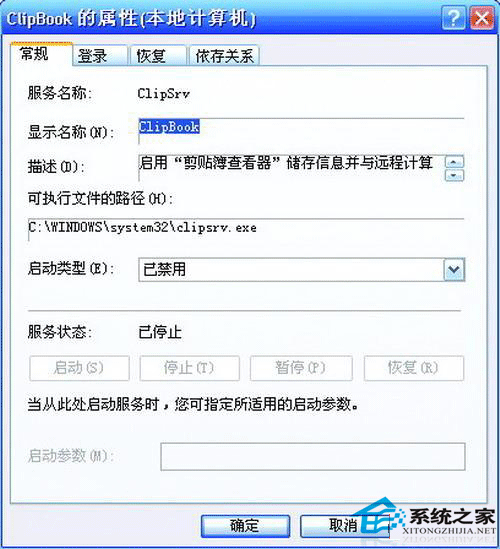Click description box up arrow
The width and height of the screenshot is (500, 549).
454,162
